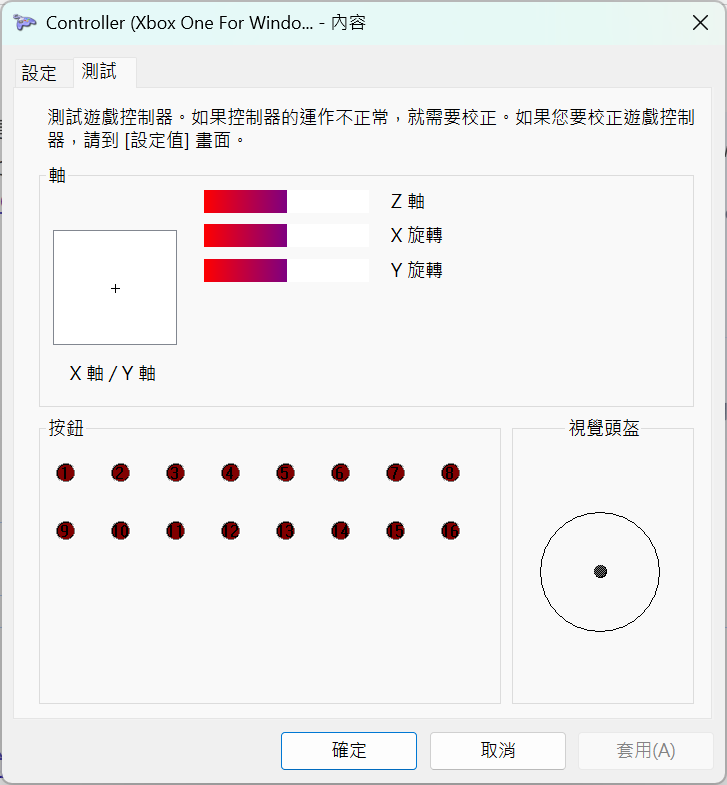Image resolution: width=727 pixels, height=785 pixels.
Task: Click the Y 旋轉 rotation bar
Action: coord(286,270)
